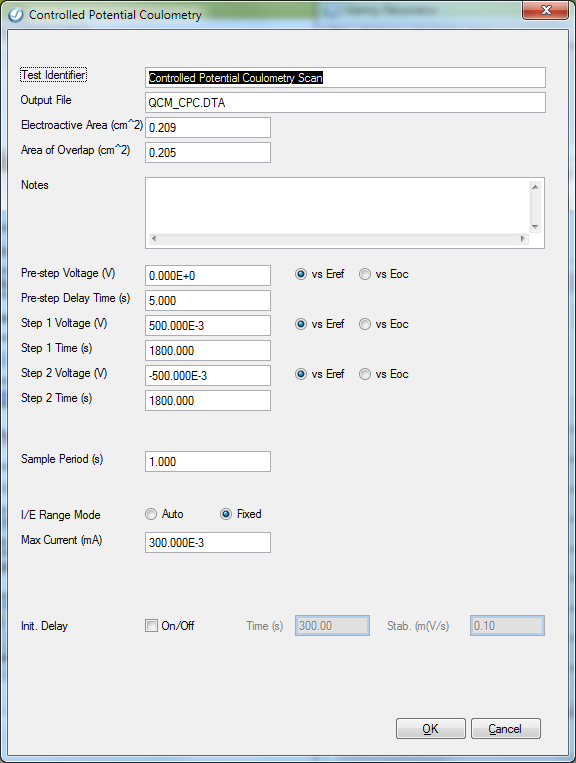The width and height of the screenshot is (576, 763).
Task: Click the Electroactive Area input field
Action: point(208,127)
